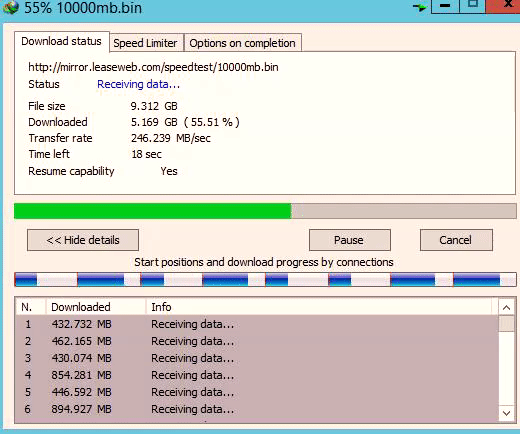Click the 'Start positions and download progress' label
The image size is (520, 434).
[x=264, y=262]
